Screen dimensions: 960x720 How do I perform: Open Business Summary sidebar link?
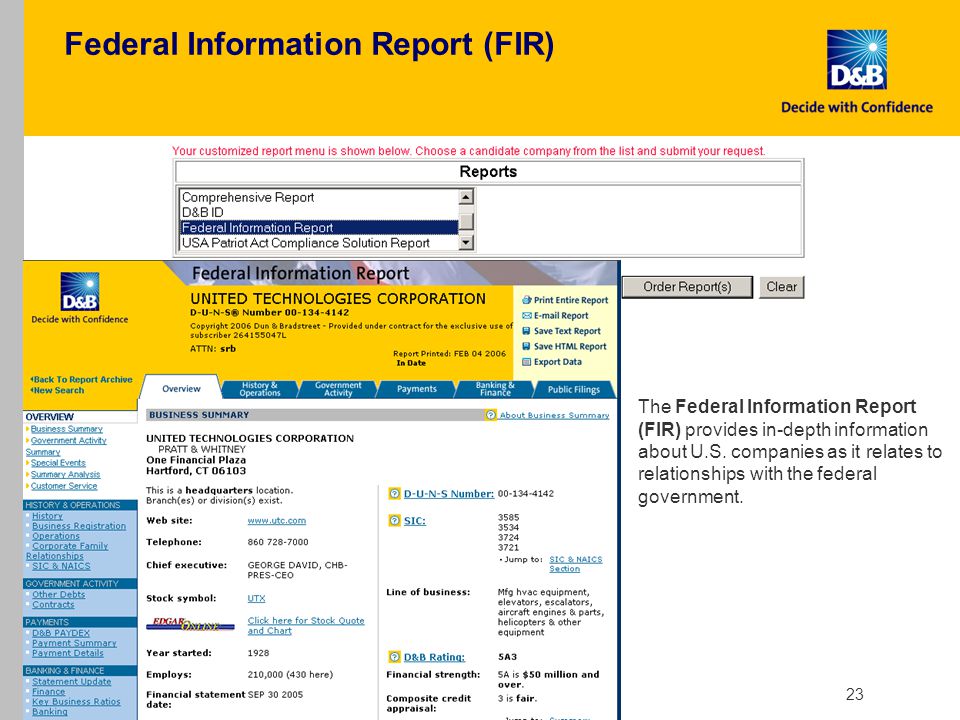point(67,429)
